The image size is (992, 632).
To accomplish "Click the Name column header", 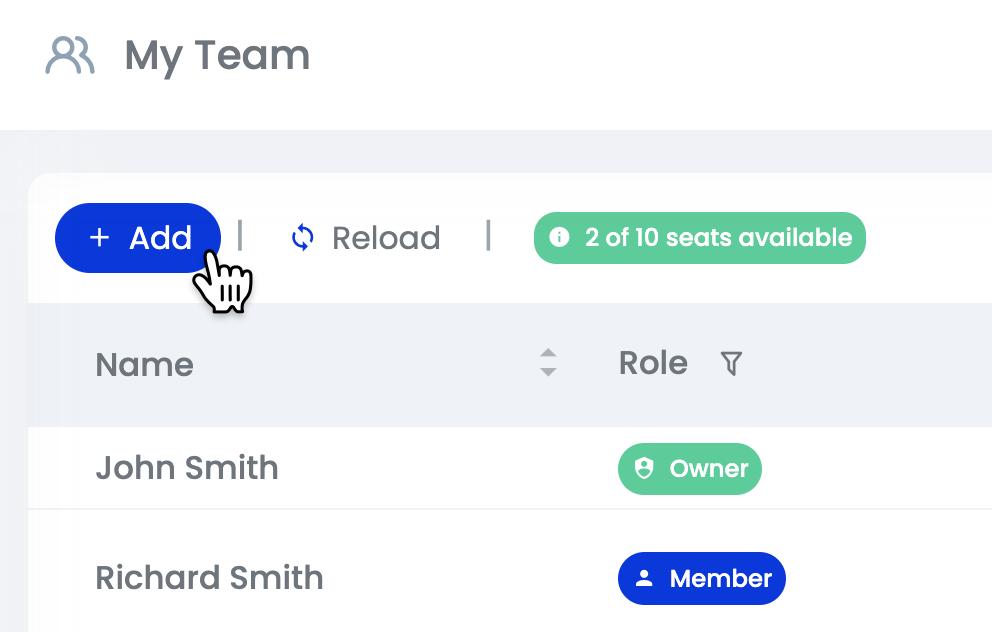I will 144,364.
